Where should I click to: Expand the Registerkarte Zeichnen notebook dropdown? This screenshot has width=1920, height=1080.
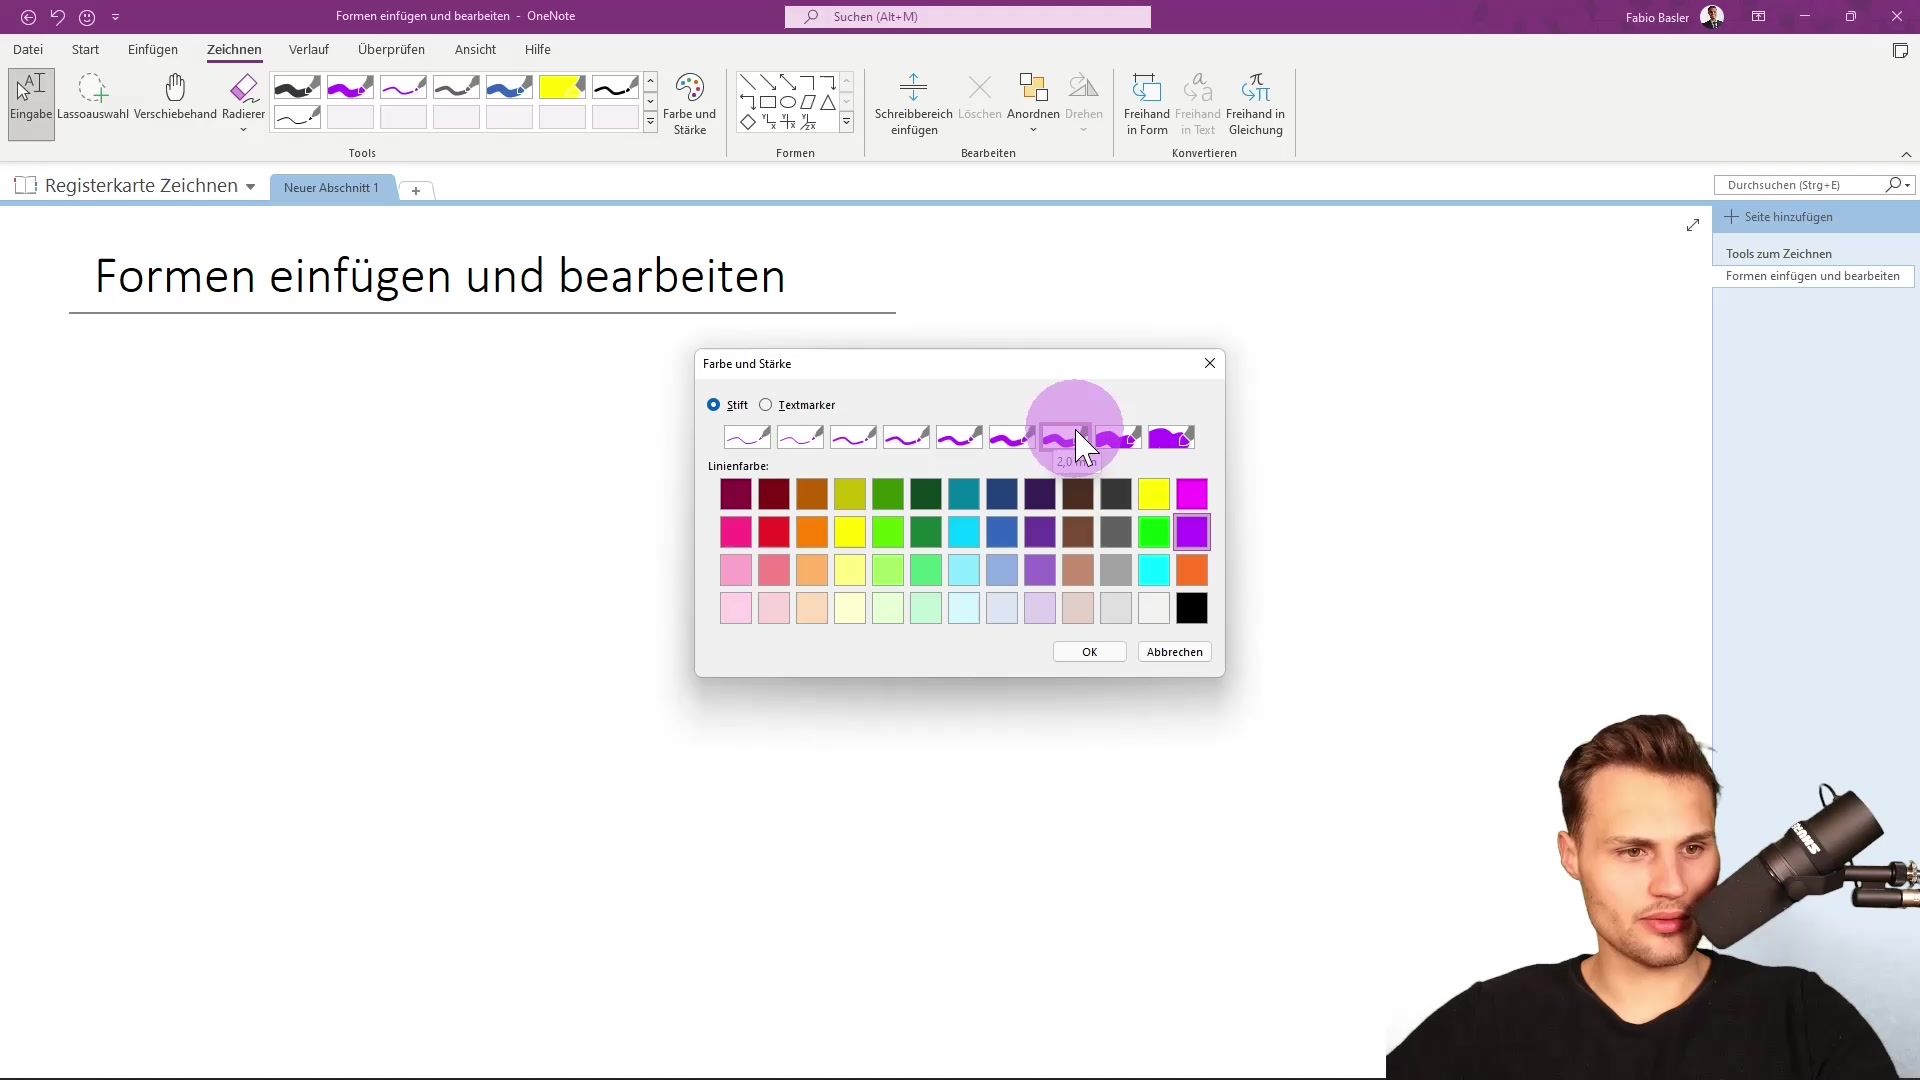pos(250,187)
